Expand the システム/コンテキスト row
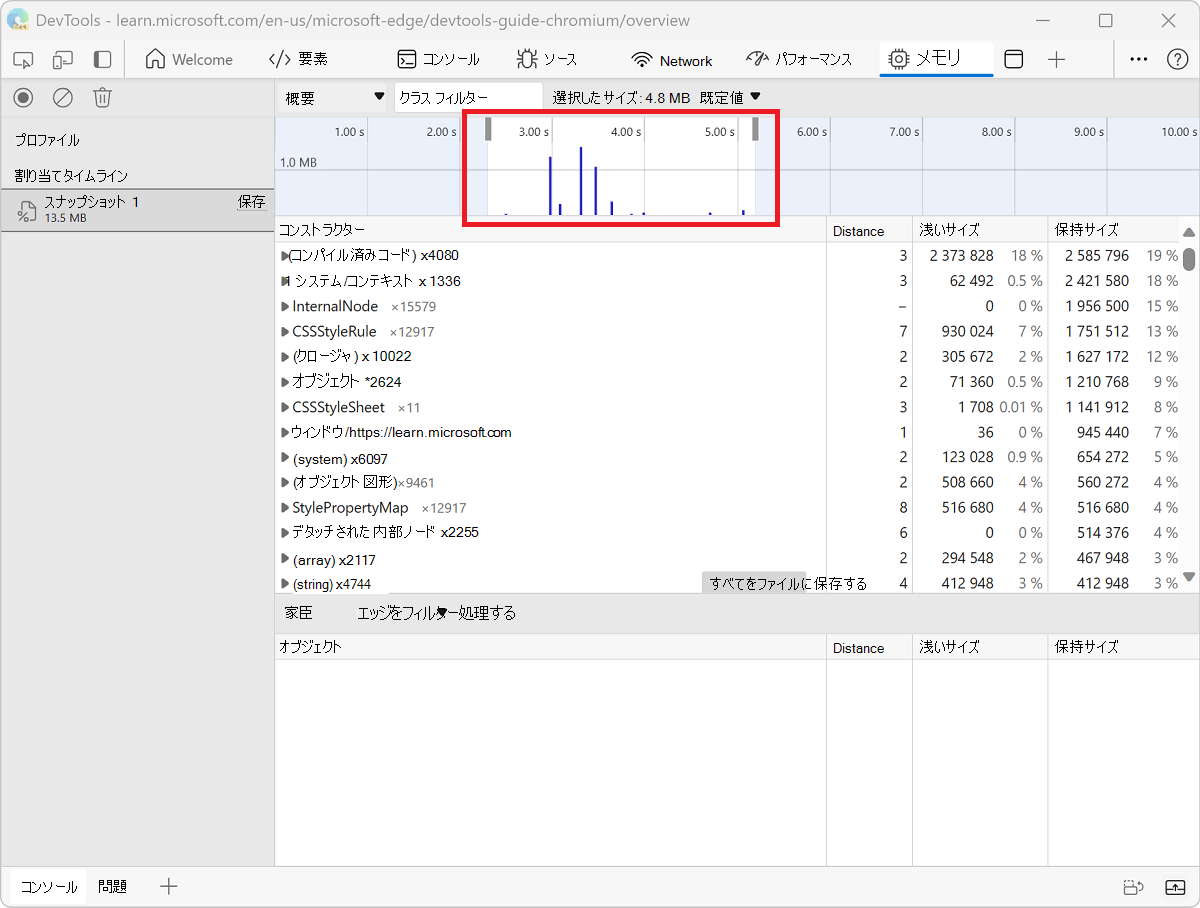This screenshot has height=908, width=1200. (285, 281)
